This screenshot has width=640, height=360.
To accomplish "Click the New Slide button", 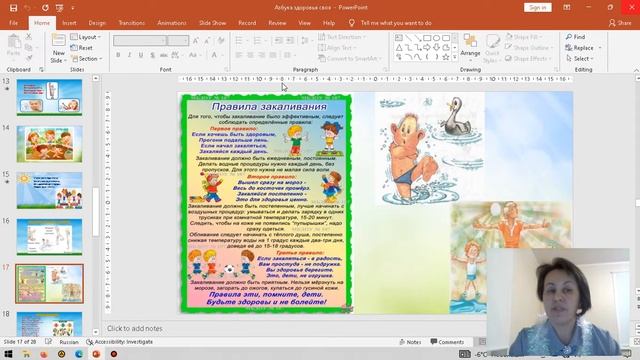I will [58, 48].
